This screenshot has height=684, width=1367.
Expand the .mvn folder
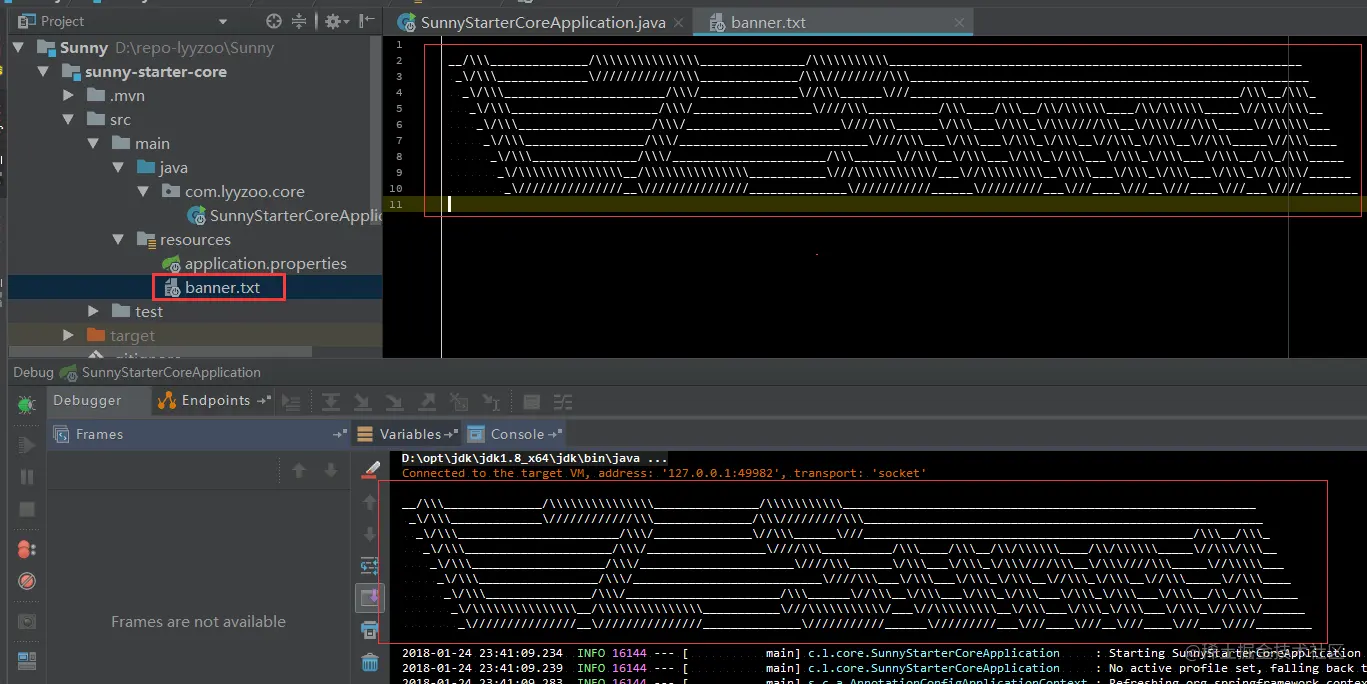[68, 96]
